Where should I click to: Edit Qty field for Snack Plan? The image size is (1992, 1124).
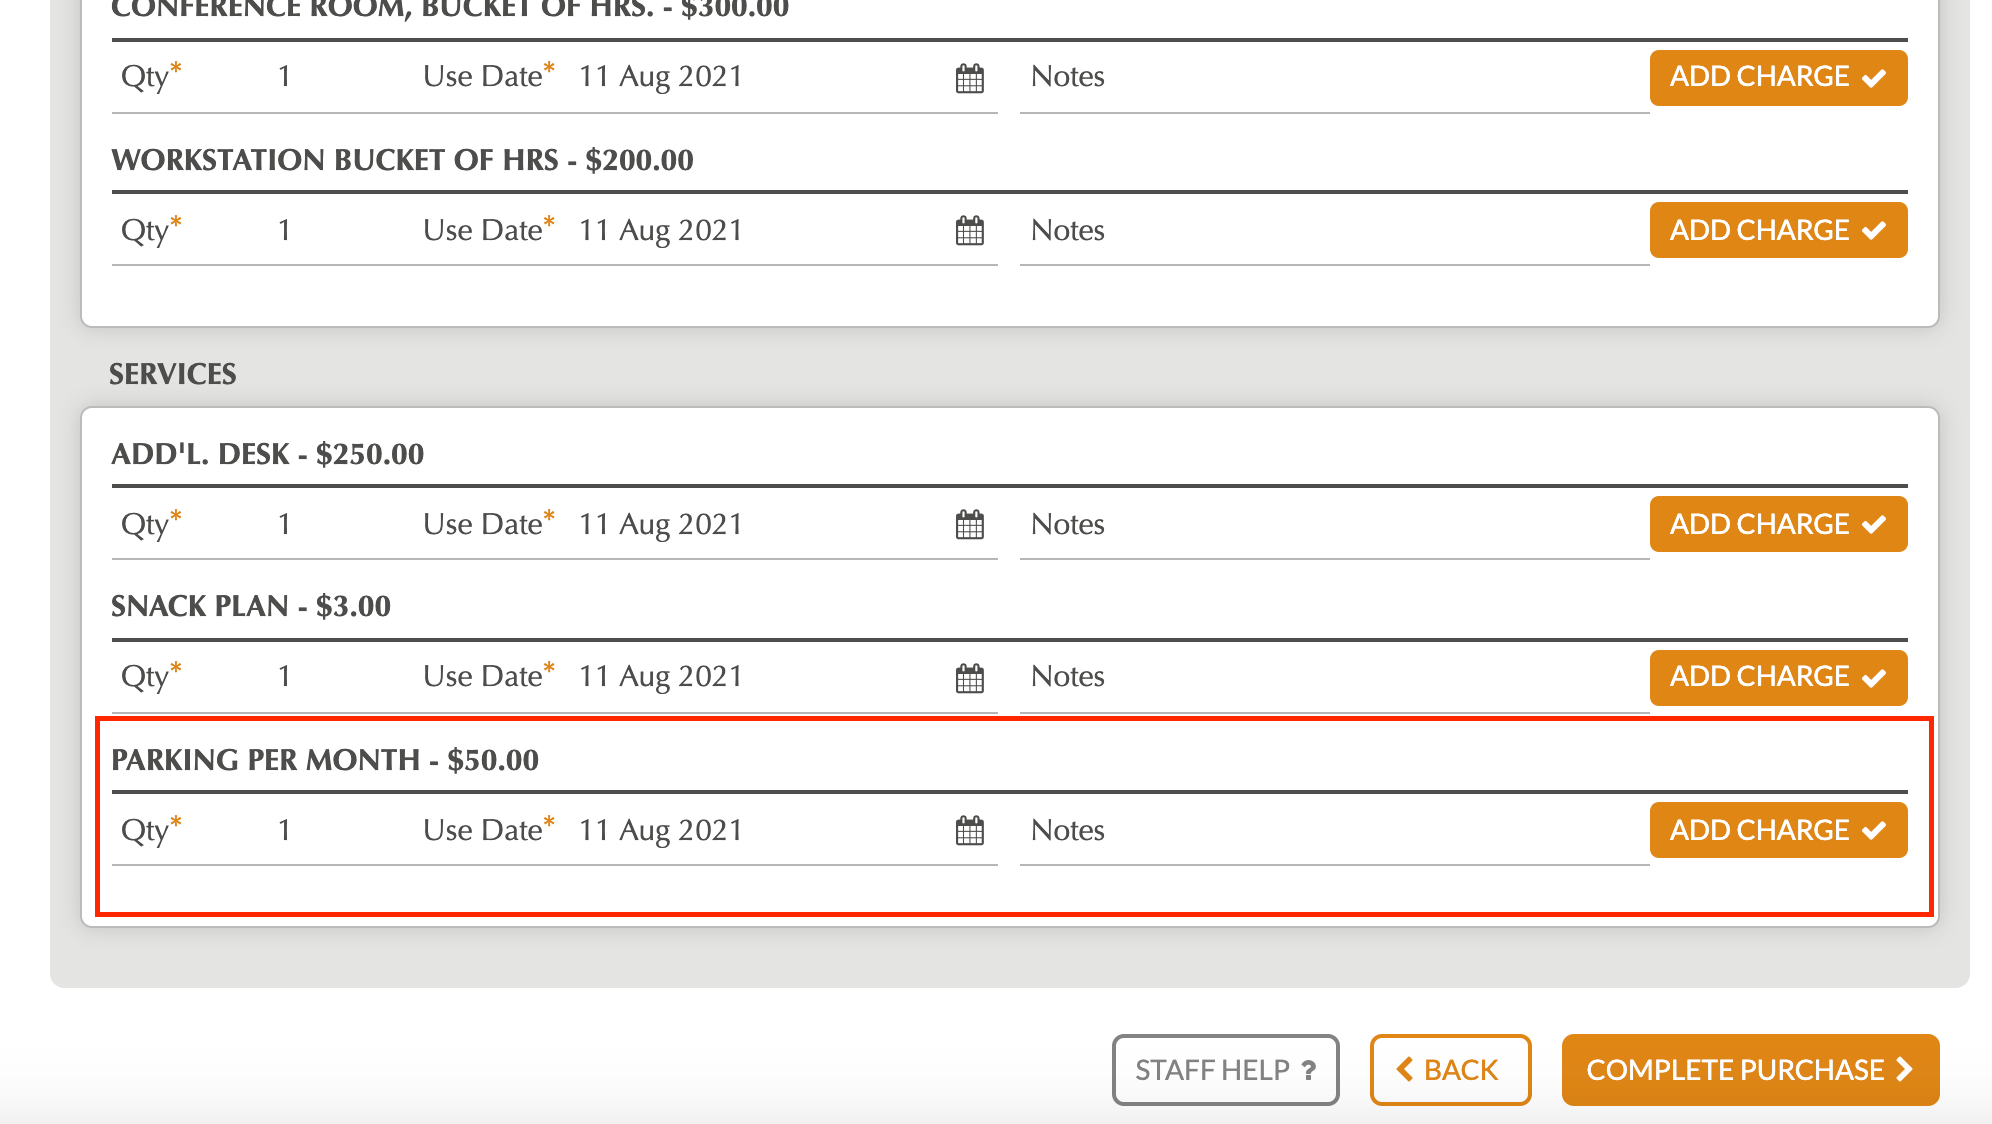(285, 677)
